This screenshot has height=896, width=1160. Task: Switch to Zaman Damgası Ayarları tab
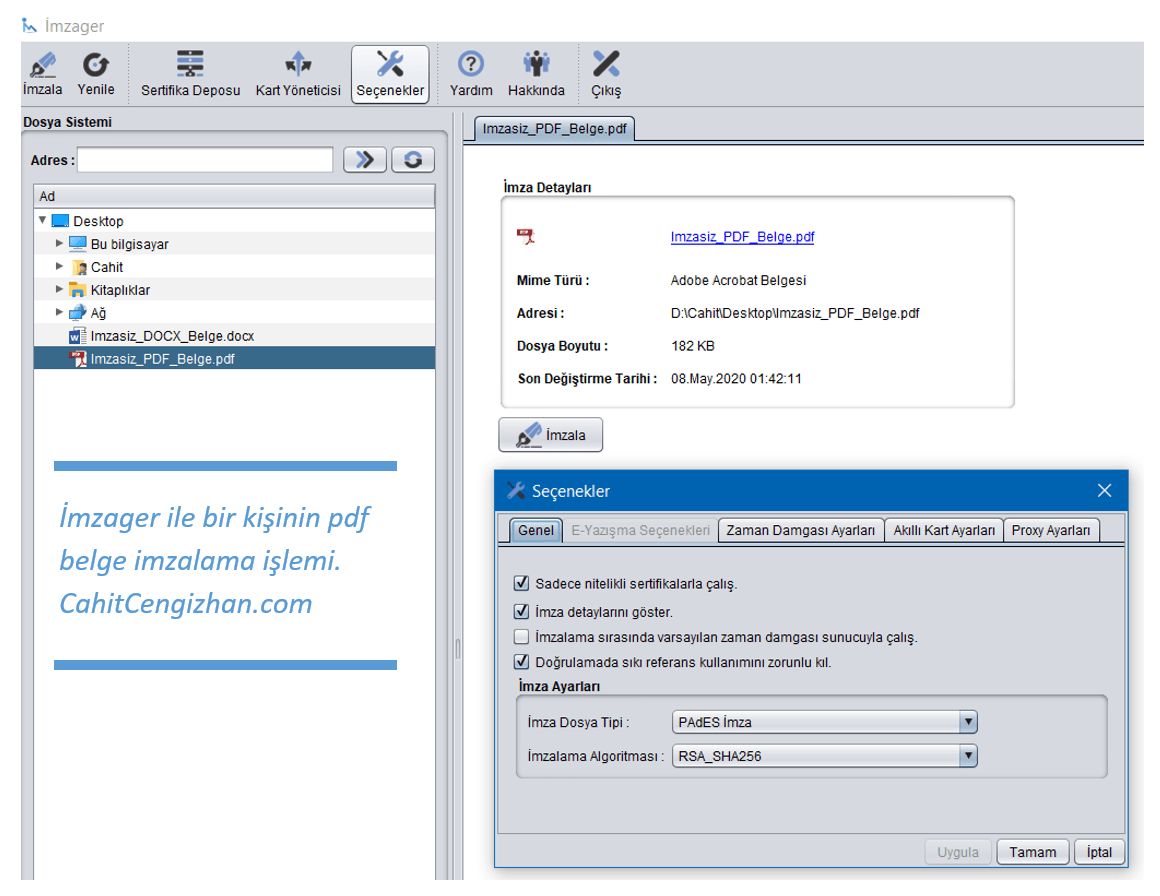click(800, 530)
